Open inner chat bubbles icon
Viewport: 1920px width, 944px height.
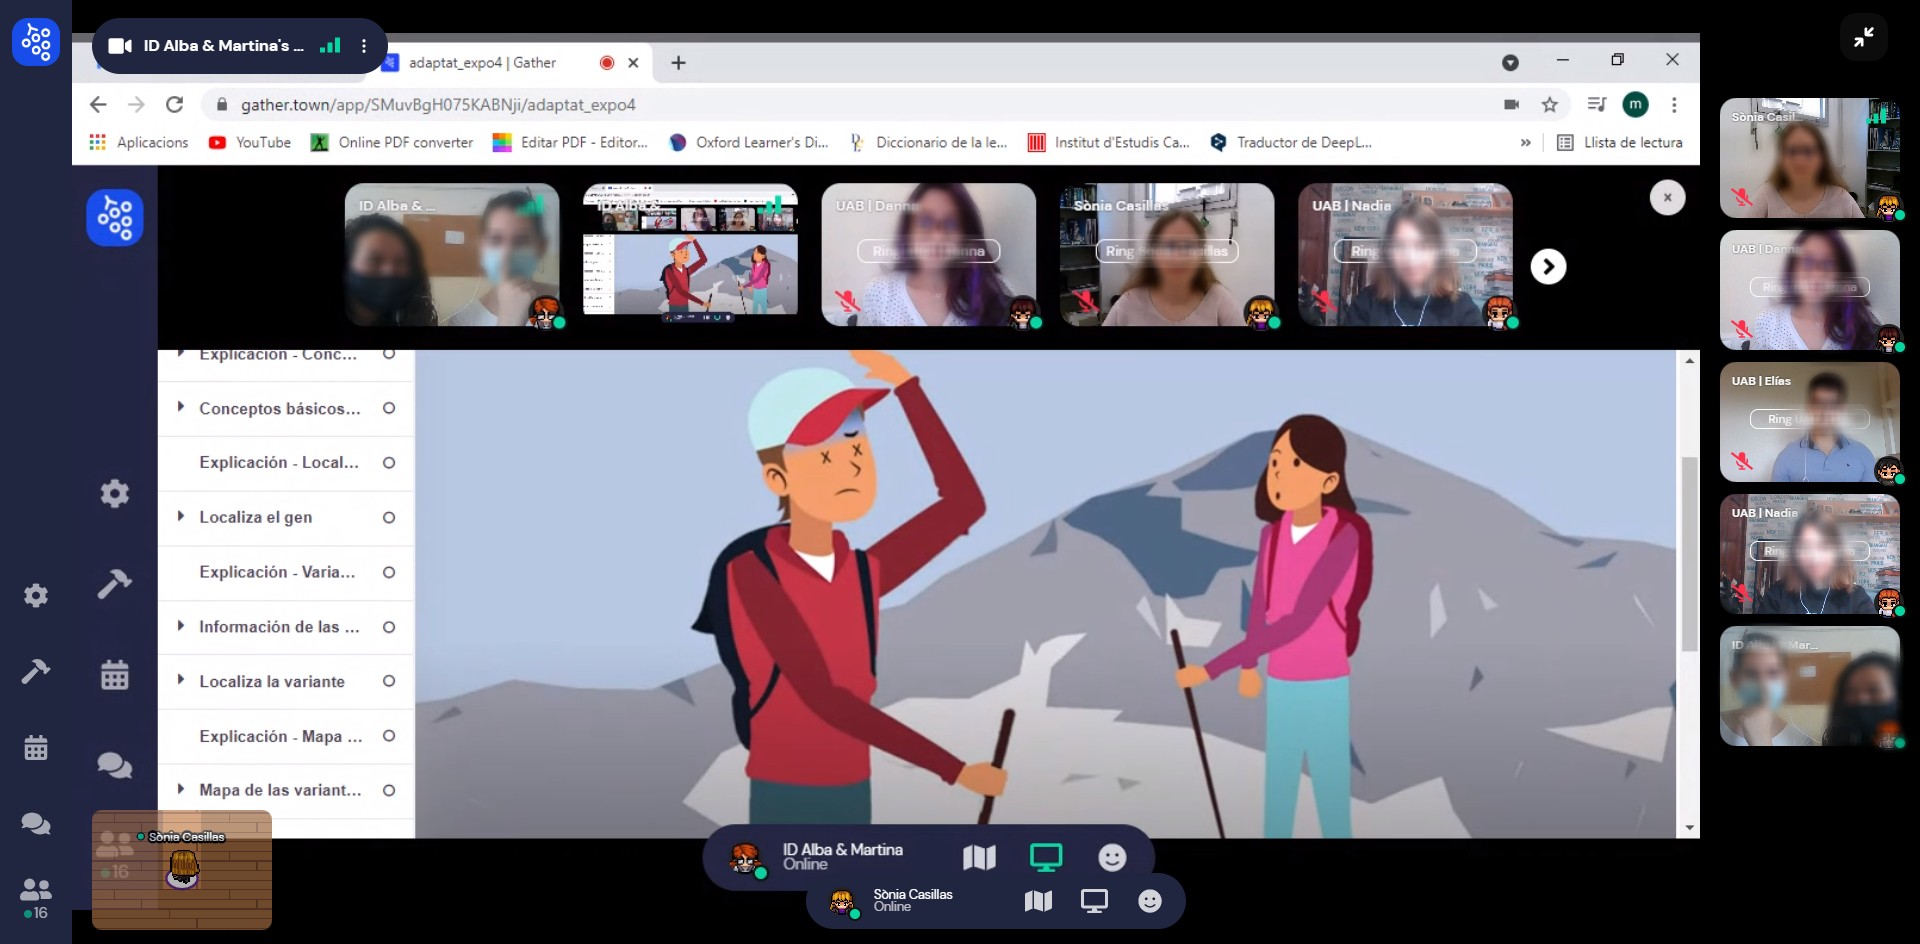(x=115, y=766)
